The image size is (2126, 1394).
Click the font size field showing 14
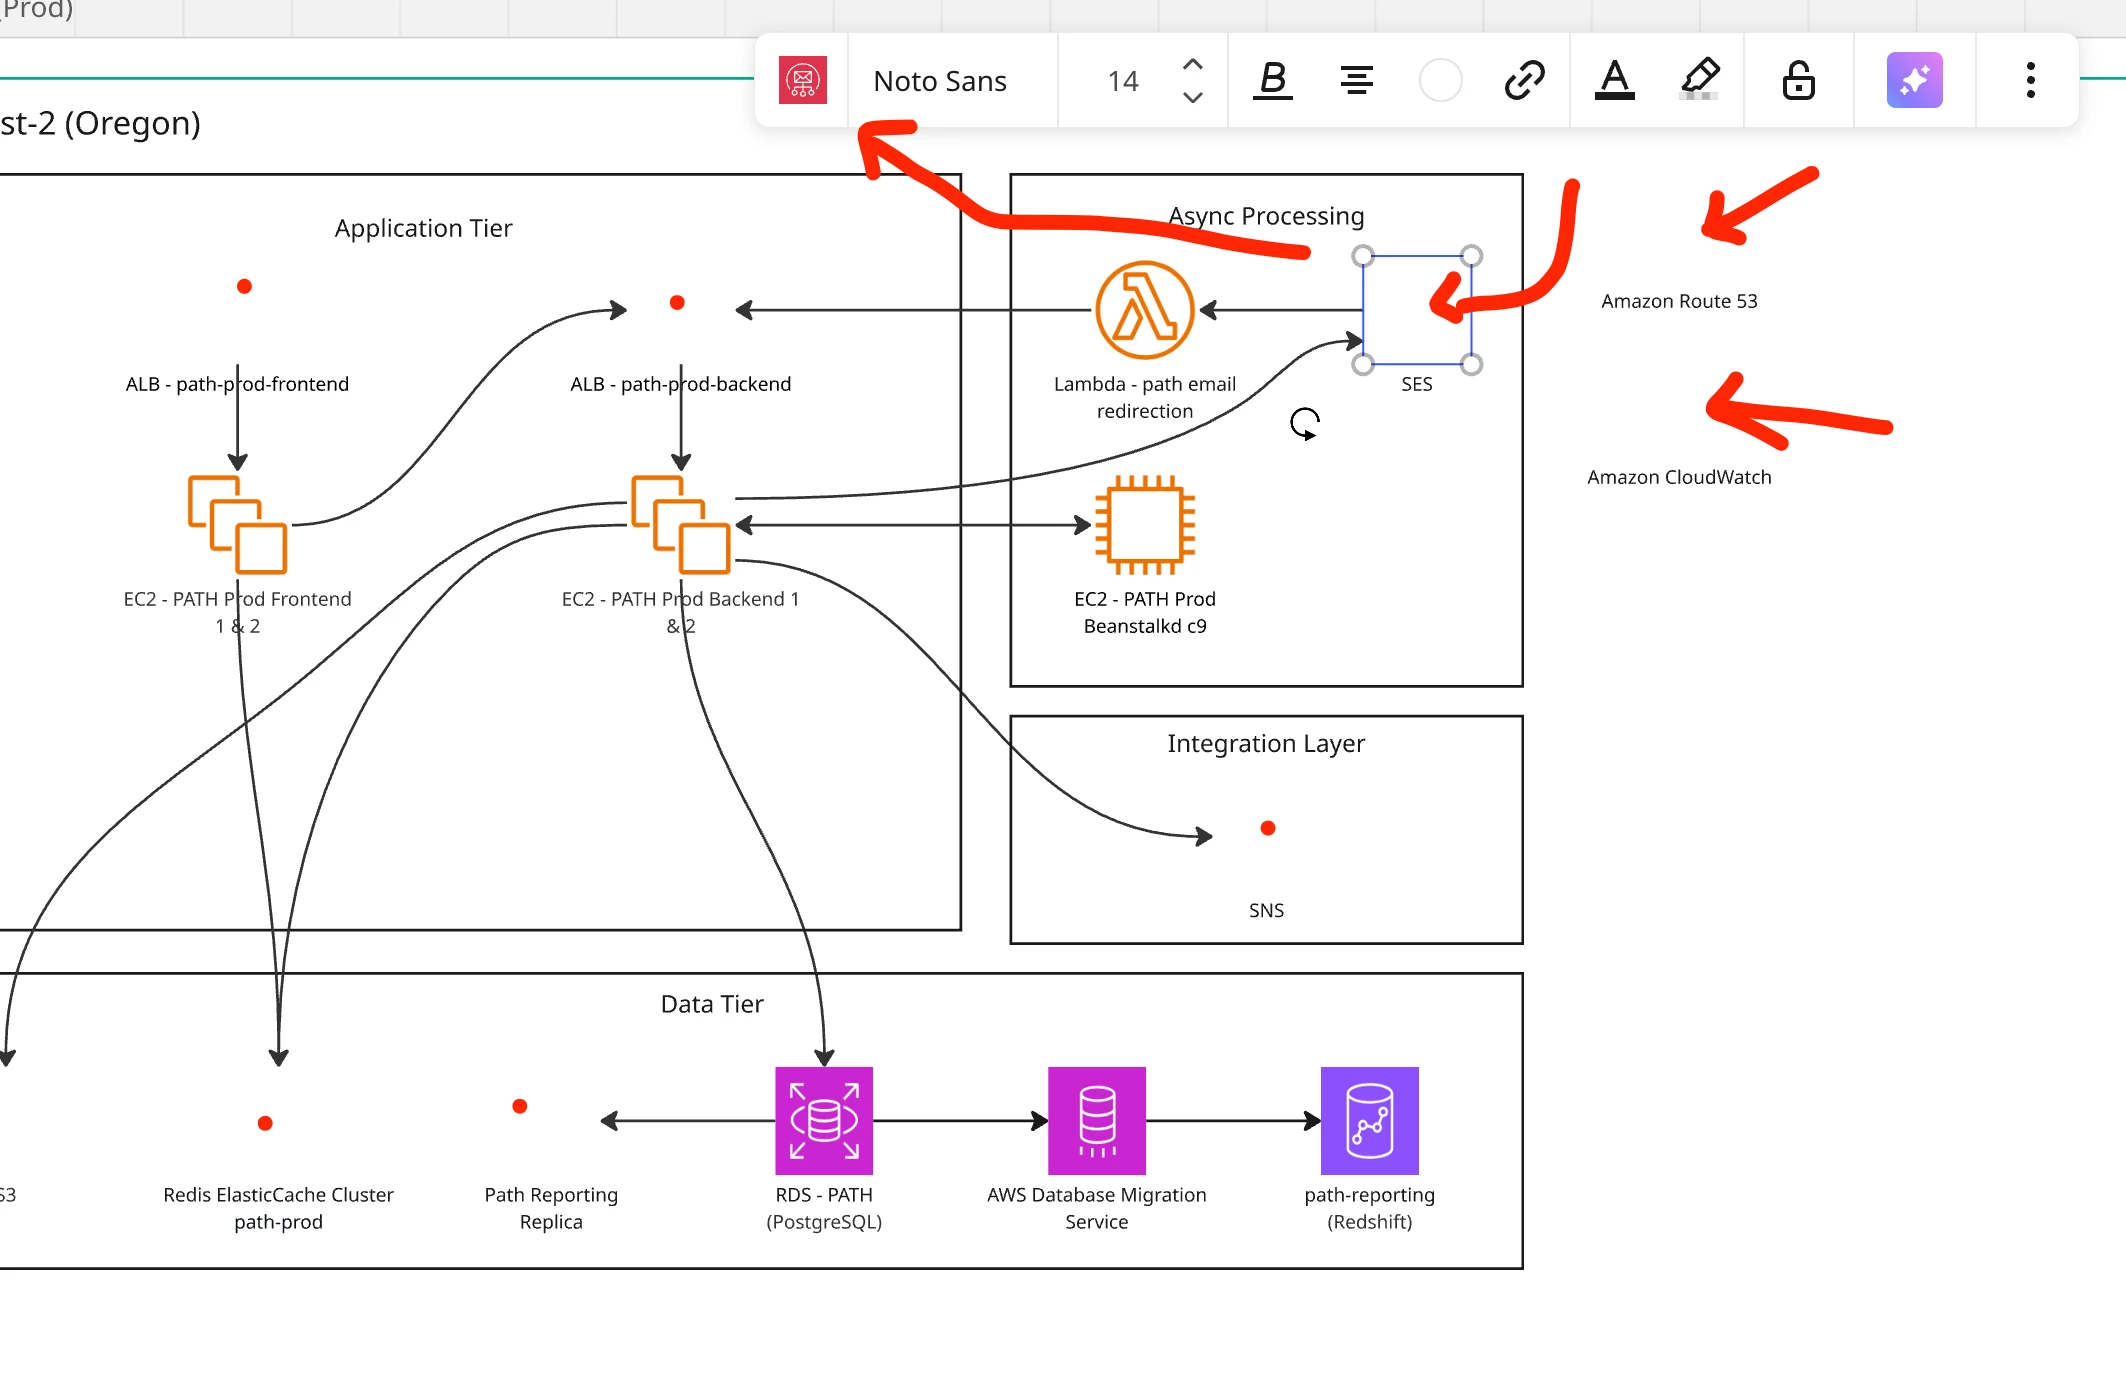pos(1122,81)
